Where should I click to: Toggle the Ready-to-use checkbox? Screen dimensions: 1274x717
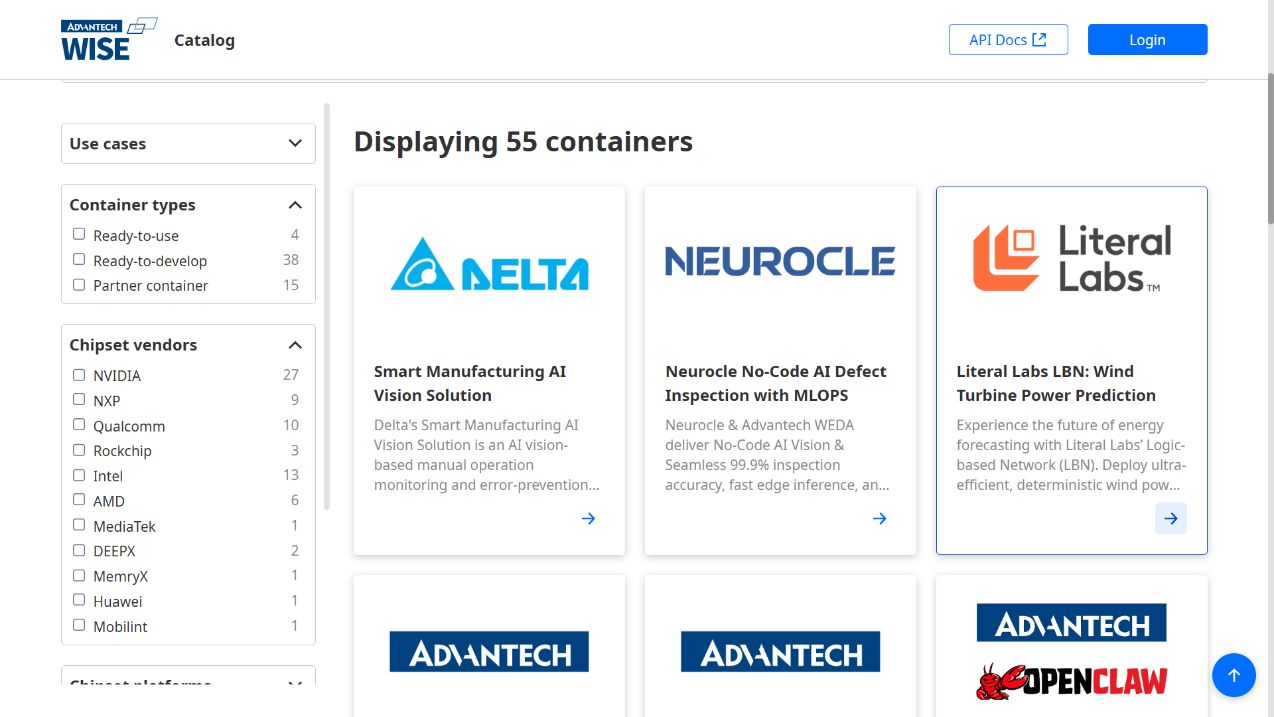[79, 234]
